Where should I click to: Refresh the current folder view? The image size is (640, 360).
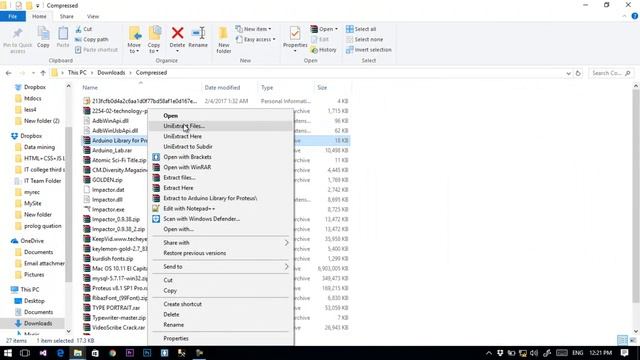click(x=578, y=73)
